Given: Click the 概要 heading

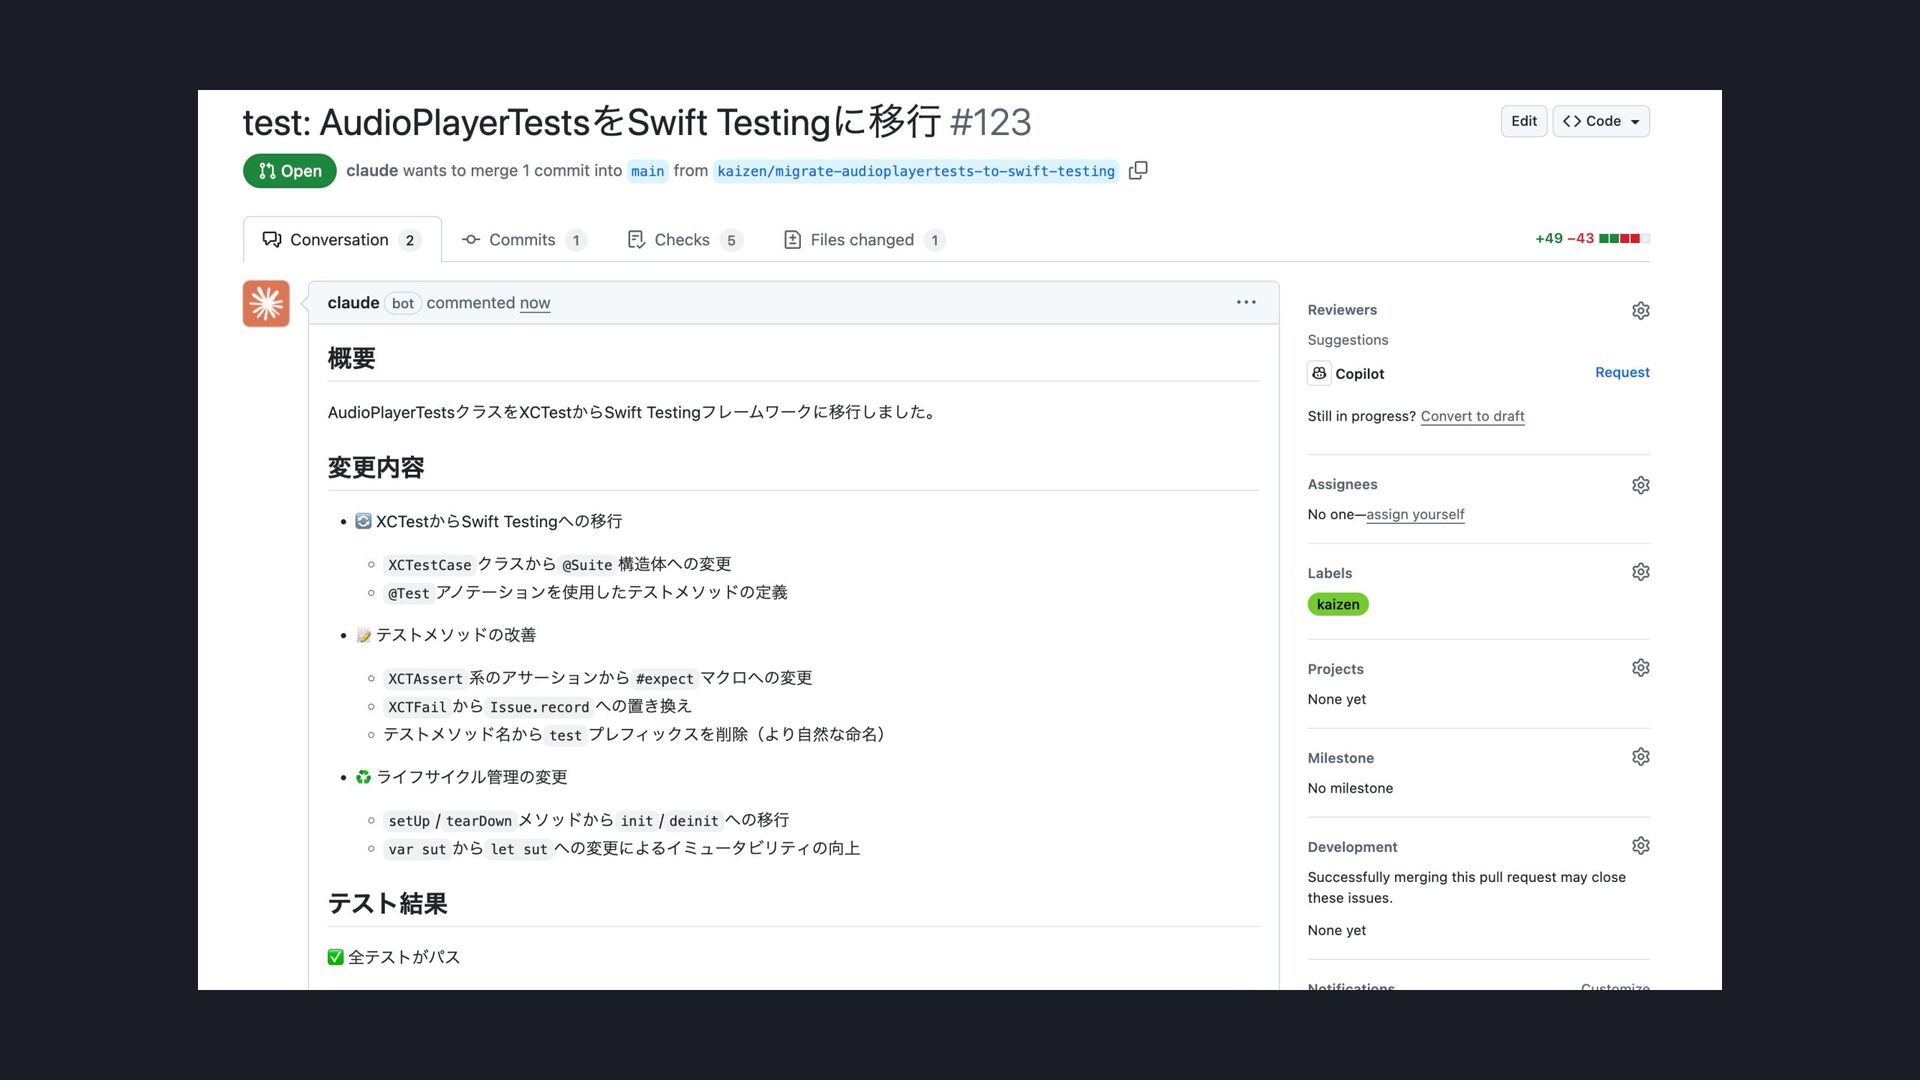Looking at the screenshot, I should pyautogui.click(x=352, y=358).
